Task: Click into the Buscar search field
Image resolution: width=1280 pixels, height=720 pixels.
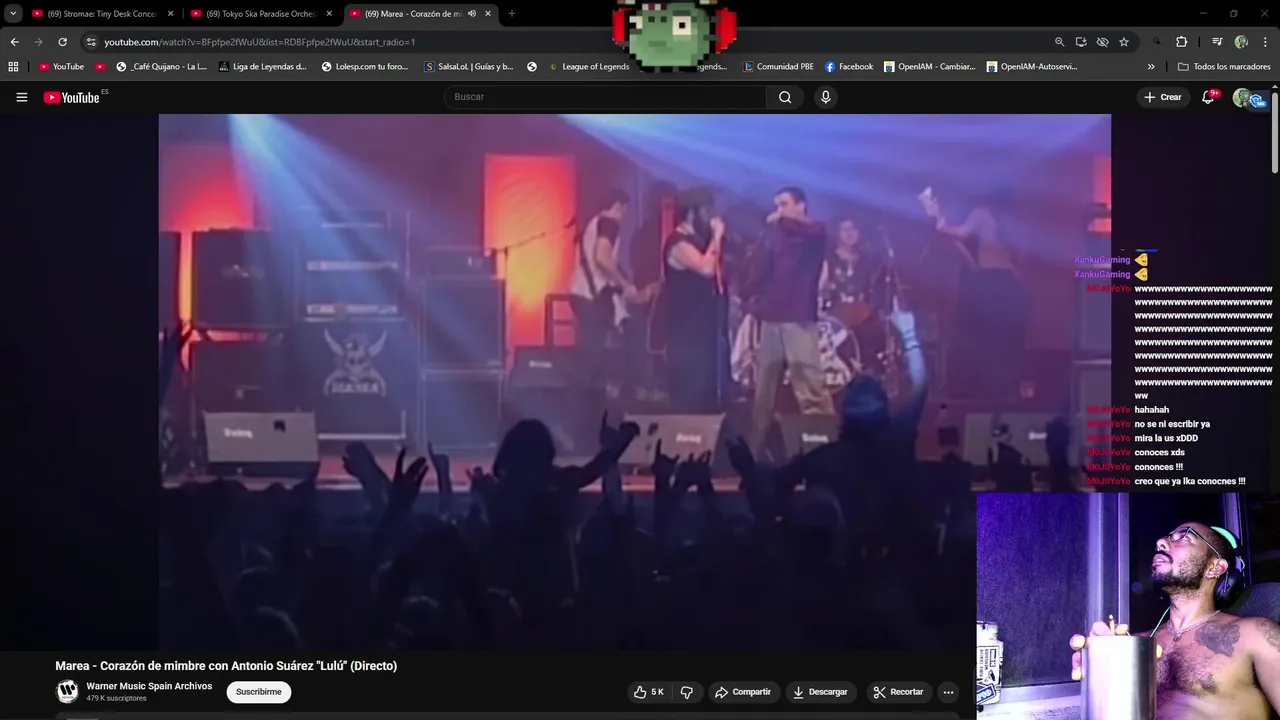Action: point(605,97)
